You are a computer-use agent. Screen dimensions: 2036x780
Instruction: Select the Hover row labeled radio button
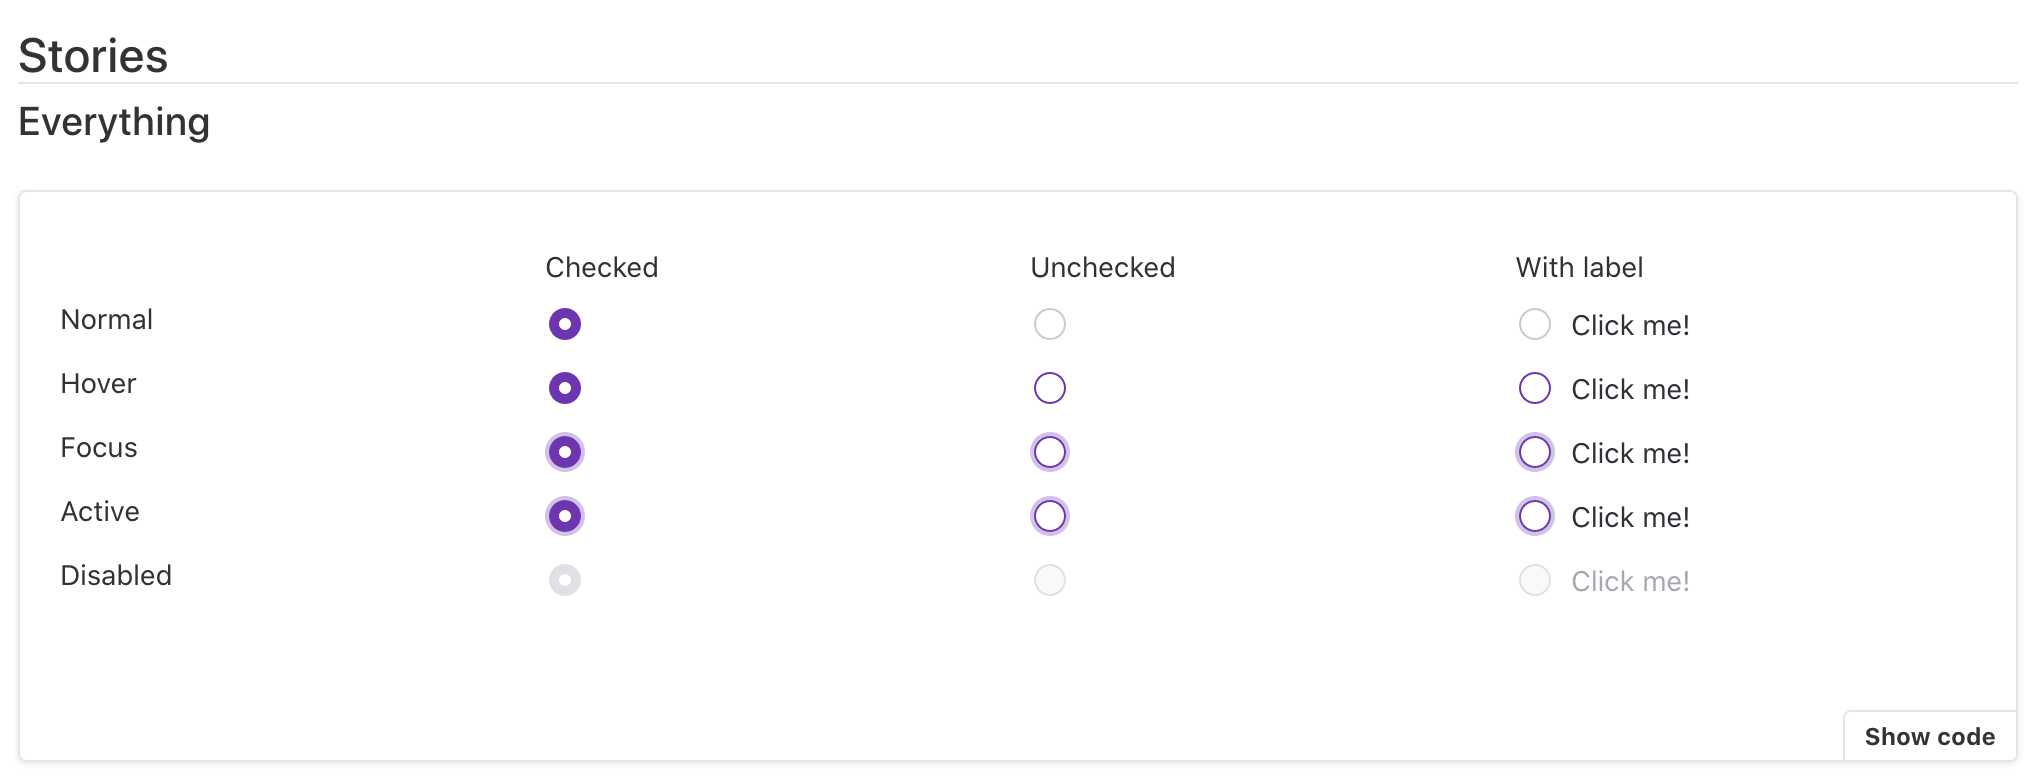(1535, 388)
